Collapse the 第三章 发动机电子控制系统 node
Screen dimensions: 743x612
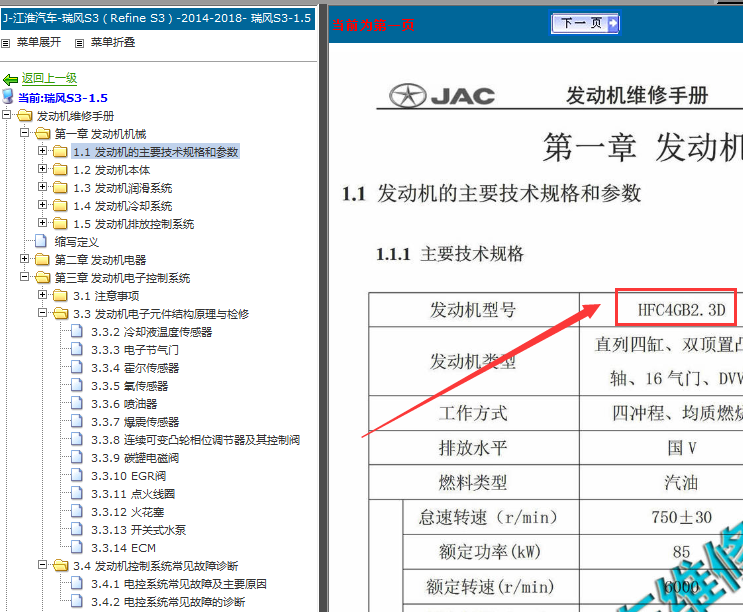point(25,277)
